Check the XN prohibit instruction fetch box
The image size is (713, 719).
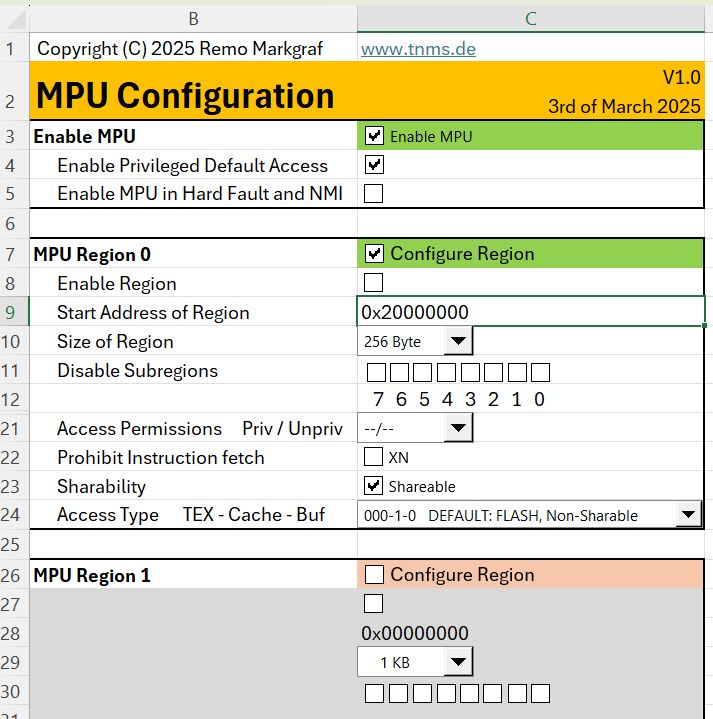tap(374, 457)
